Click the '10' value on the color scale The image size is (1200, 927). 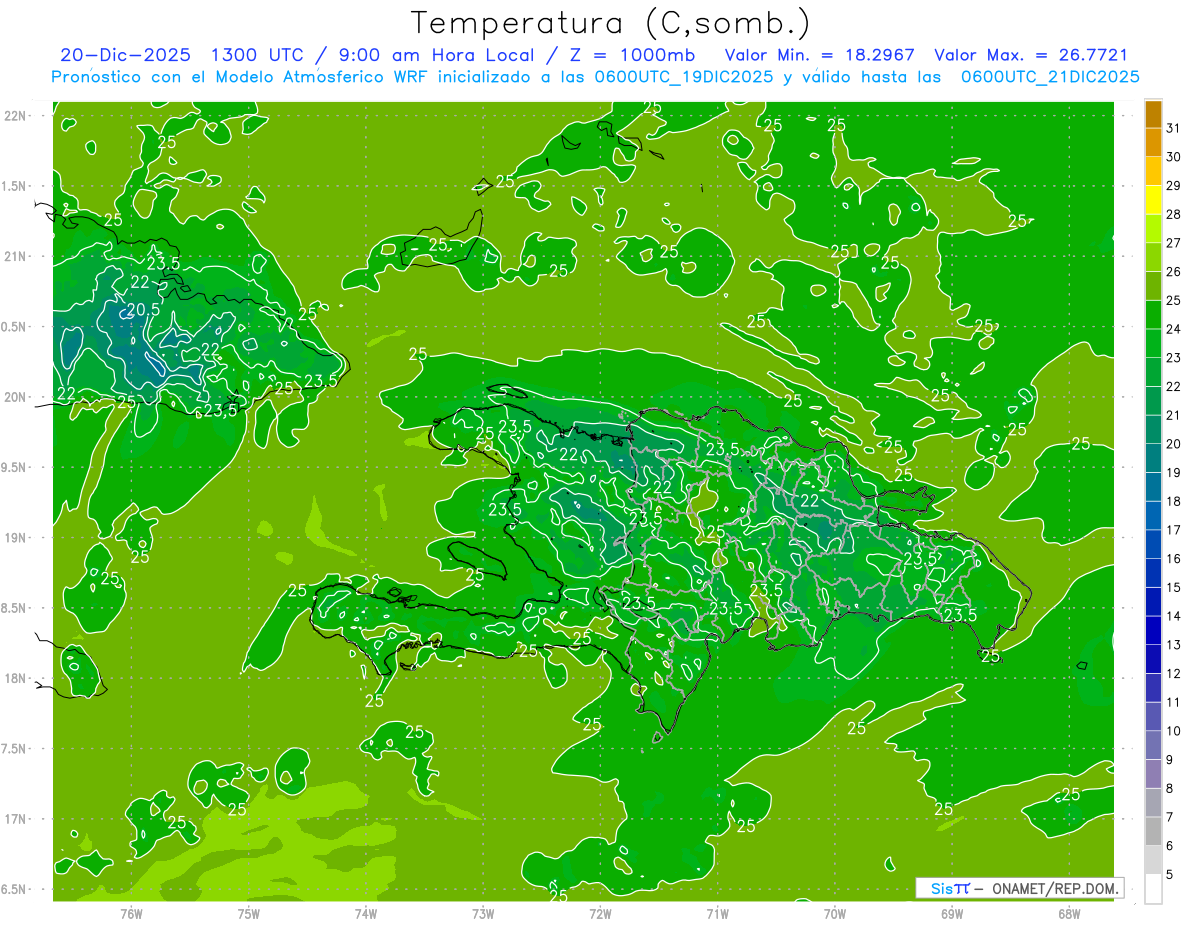click(1173, 731)
